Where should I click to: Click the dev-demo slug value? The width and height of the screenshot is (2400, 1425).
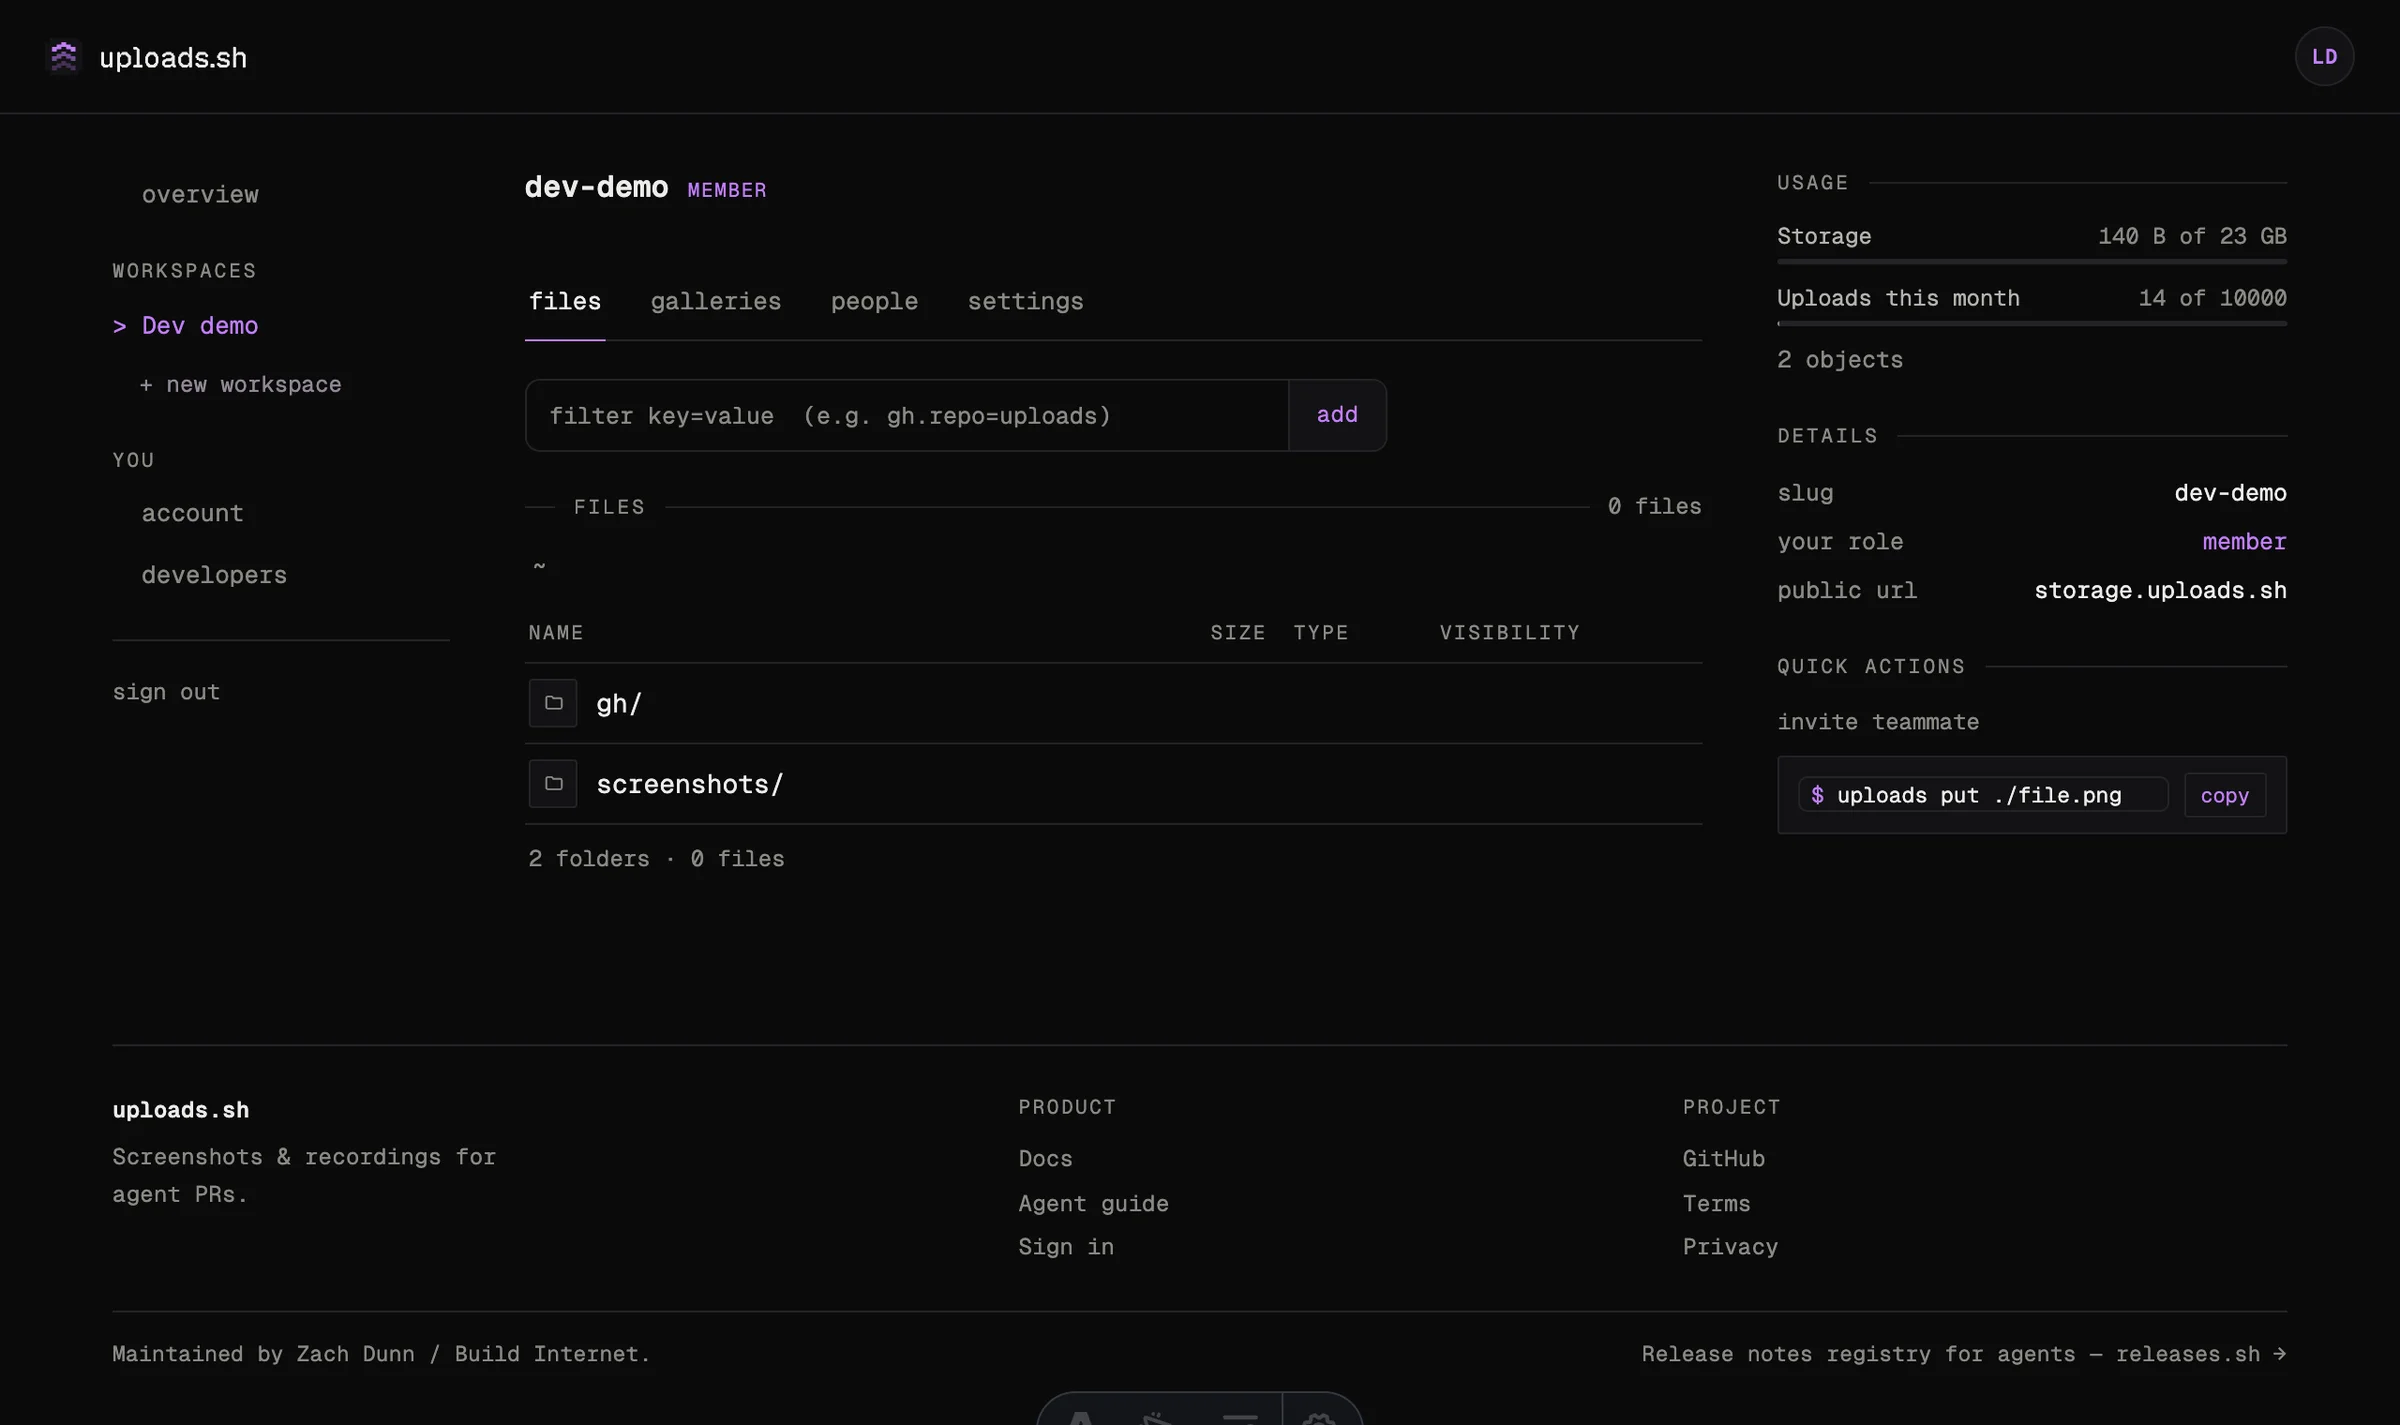click(x=2230, y=493)
